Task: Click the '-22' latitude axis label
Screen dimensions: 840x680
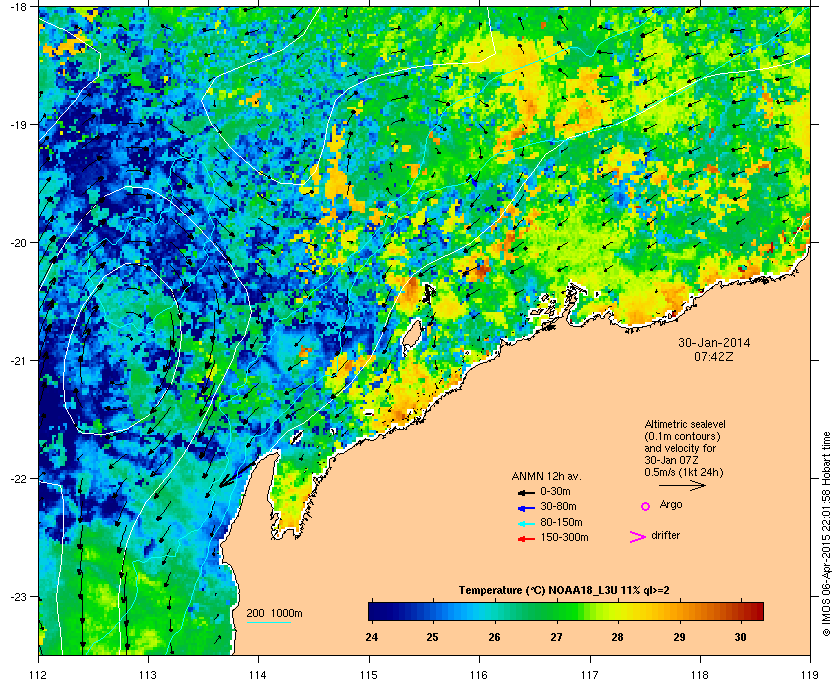Action: tap(17, 479)
